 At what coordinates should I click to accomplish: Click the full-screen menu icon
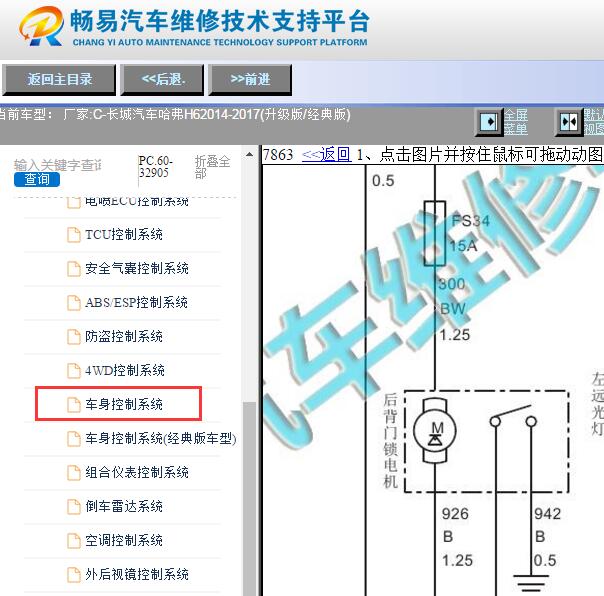[x=489, y=122]
